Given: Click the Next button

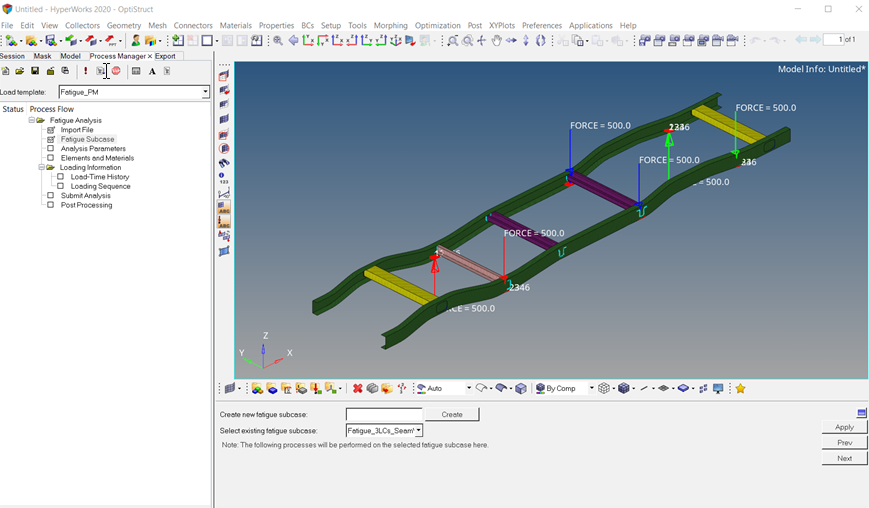Looking at the screenshot, I should 844,458.
